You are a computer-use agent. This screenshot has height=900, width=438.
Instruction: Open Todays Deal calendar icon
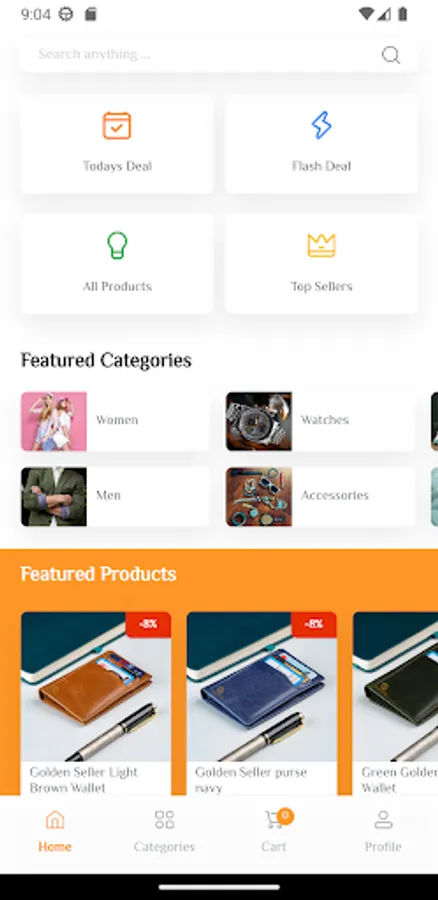point(117,126)
